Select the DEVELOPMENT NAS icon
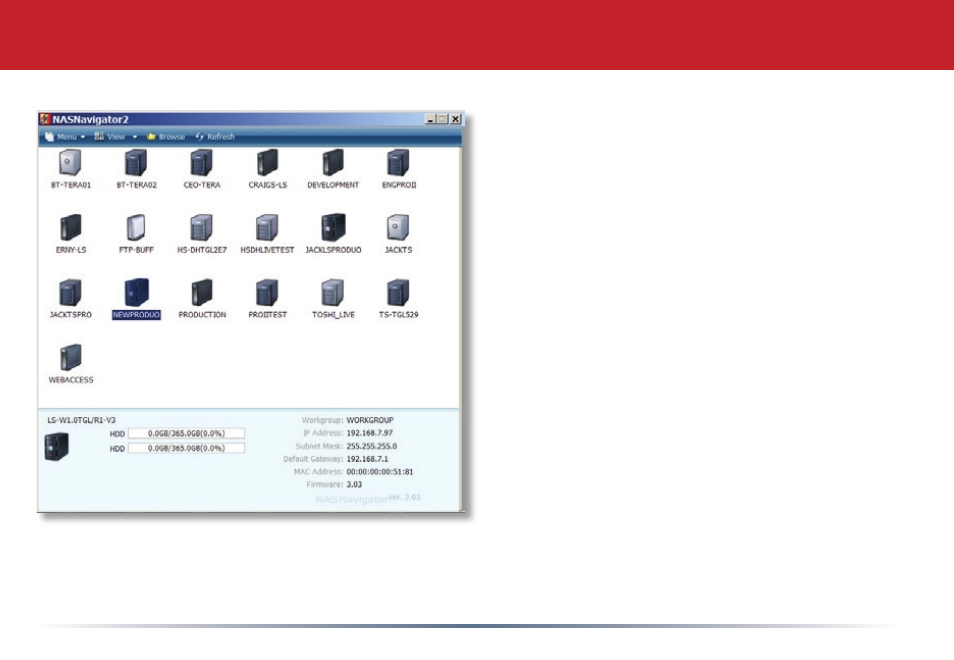954x660 pixels. [x=333, y=162]
